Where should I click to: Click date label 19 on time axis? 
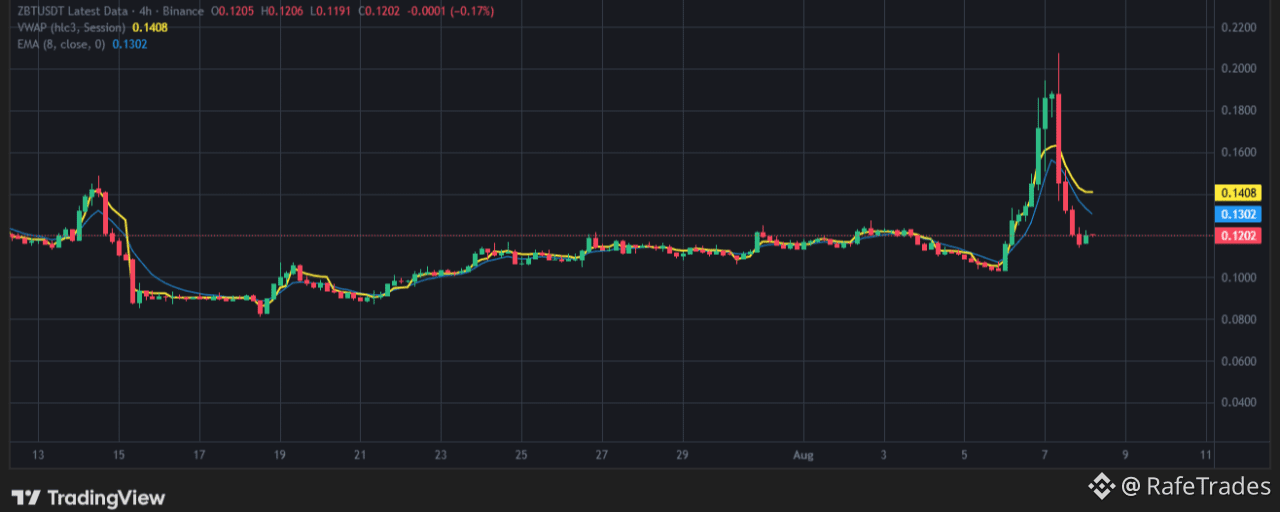[x=279, y=455]
